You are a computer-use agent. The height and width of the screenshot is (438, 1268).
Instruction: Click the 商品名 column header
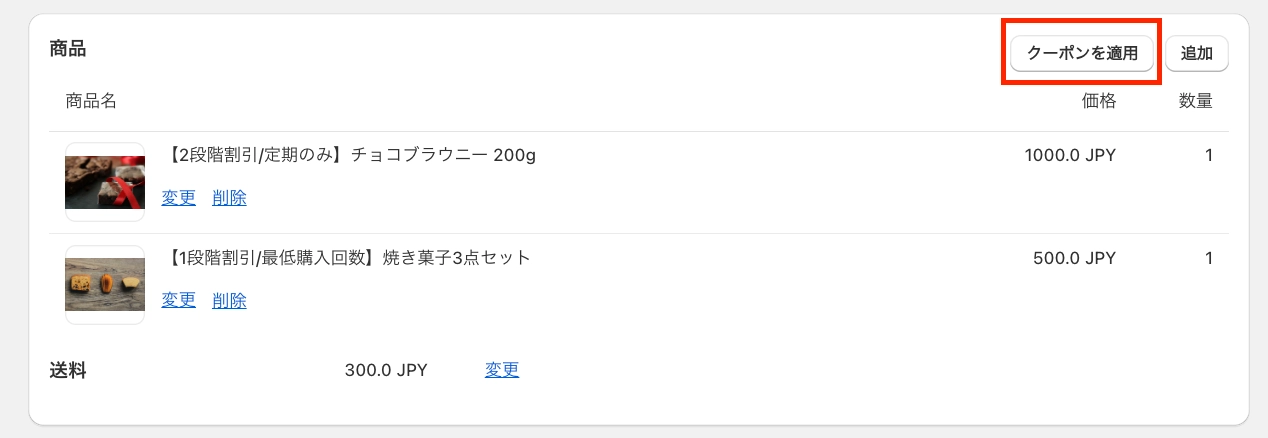coord(91,100)
